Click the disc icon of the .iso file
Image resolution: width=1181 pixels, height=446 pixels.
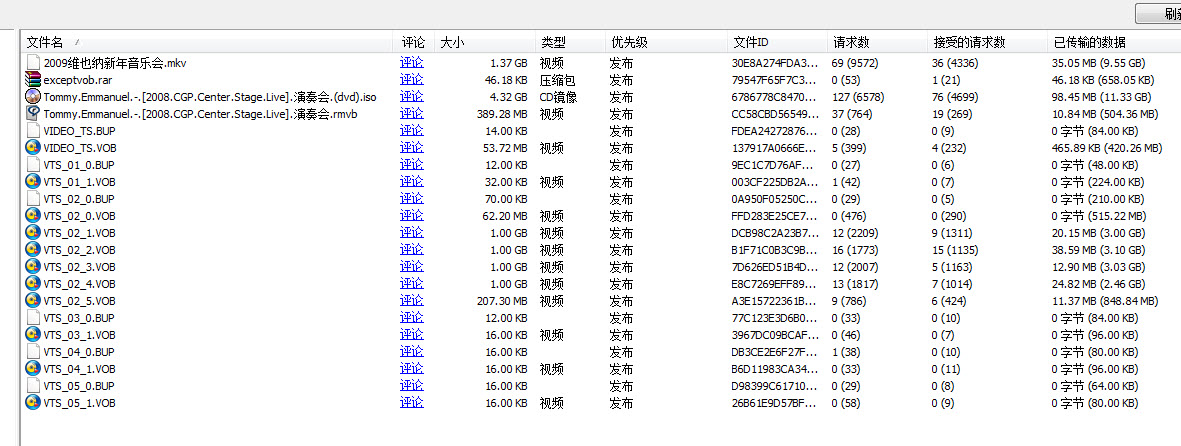(x=34, y=97)
